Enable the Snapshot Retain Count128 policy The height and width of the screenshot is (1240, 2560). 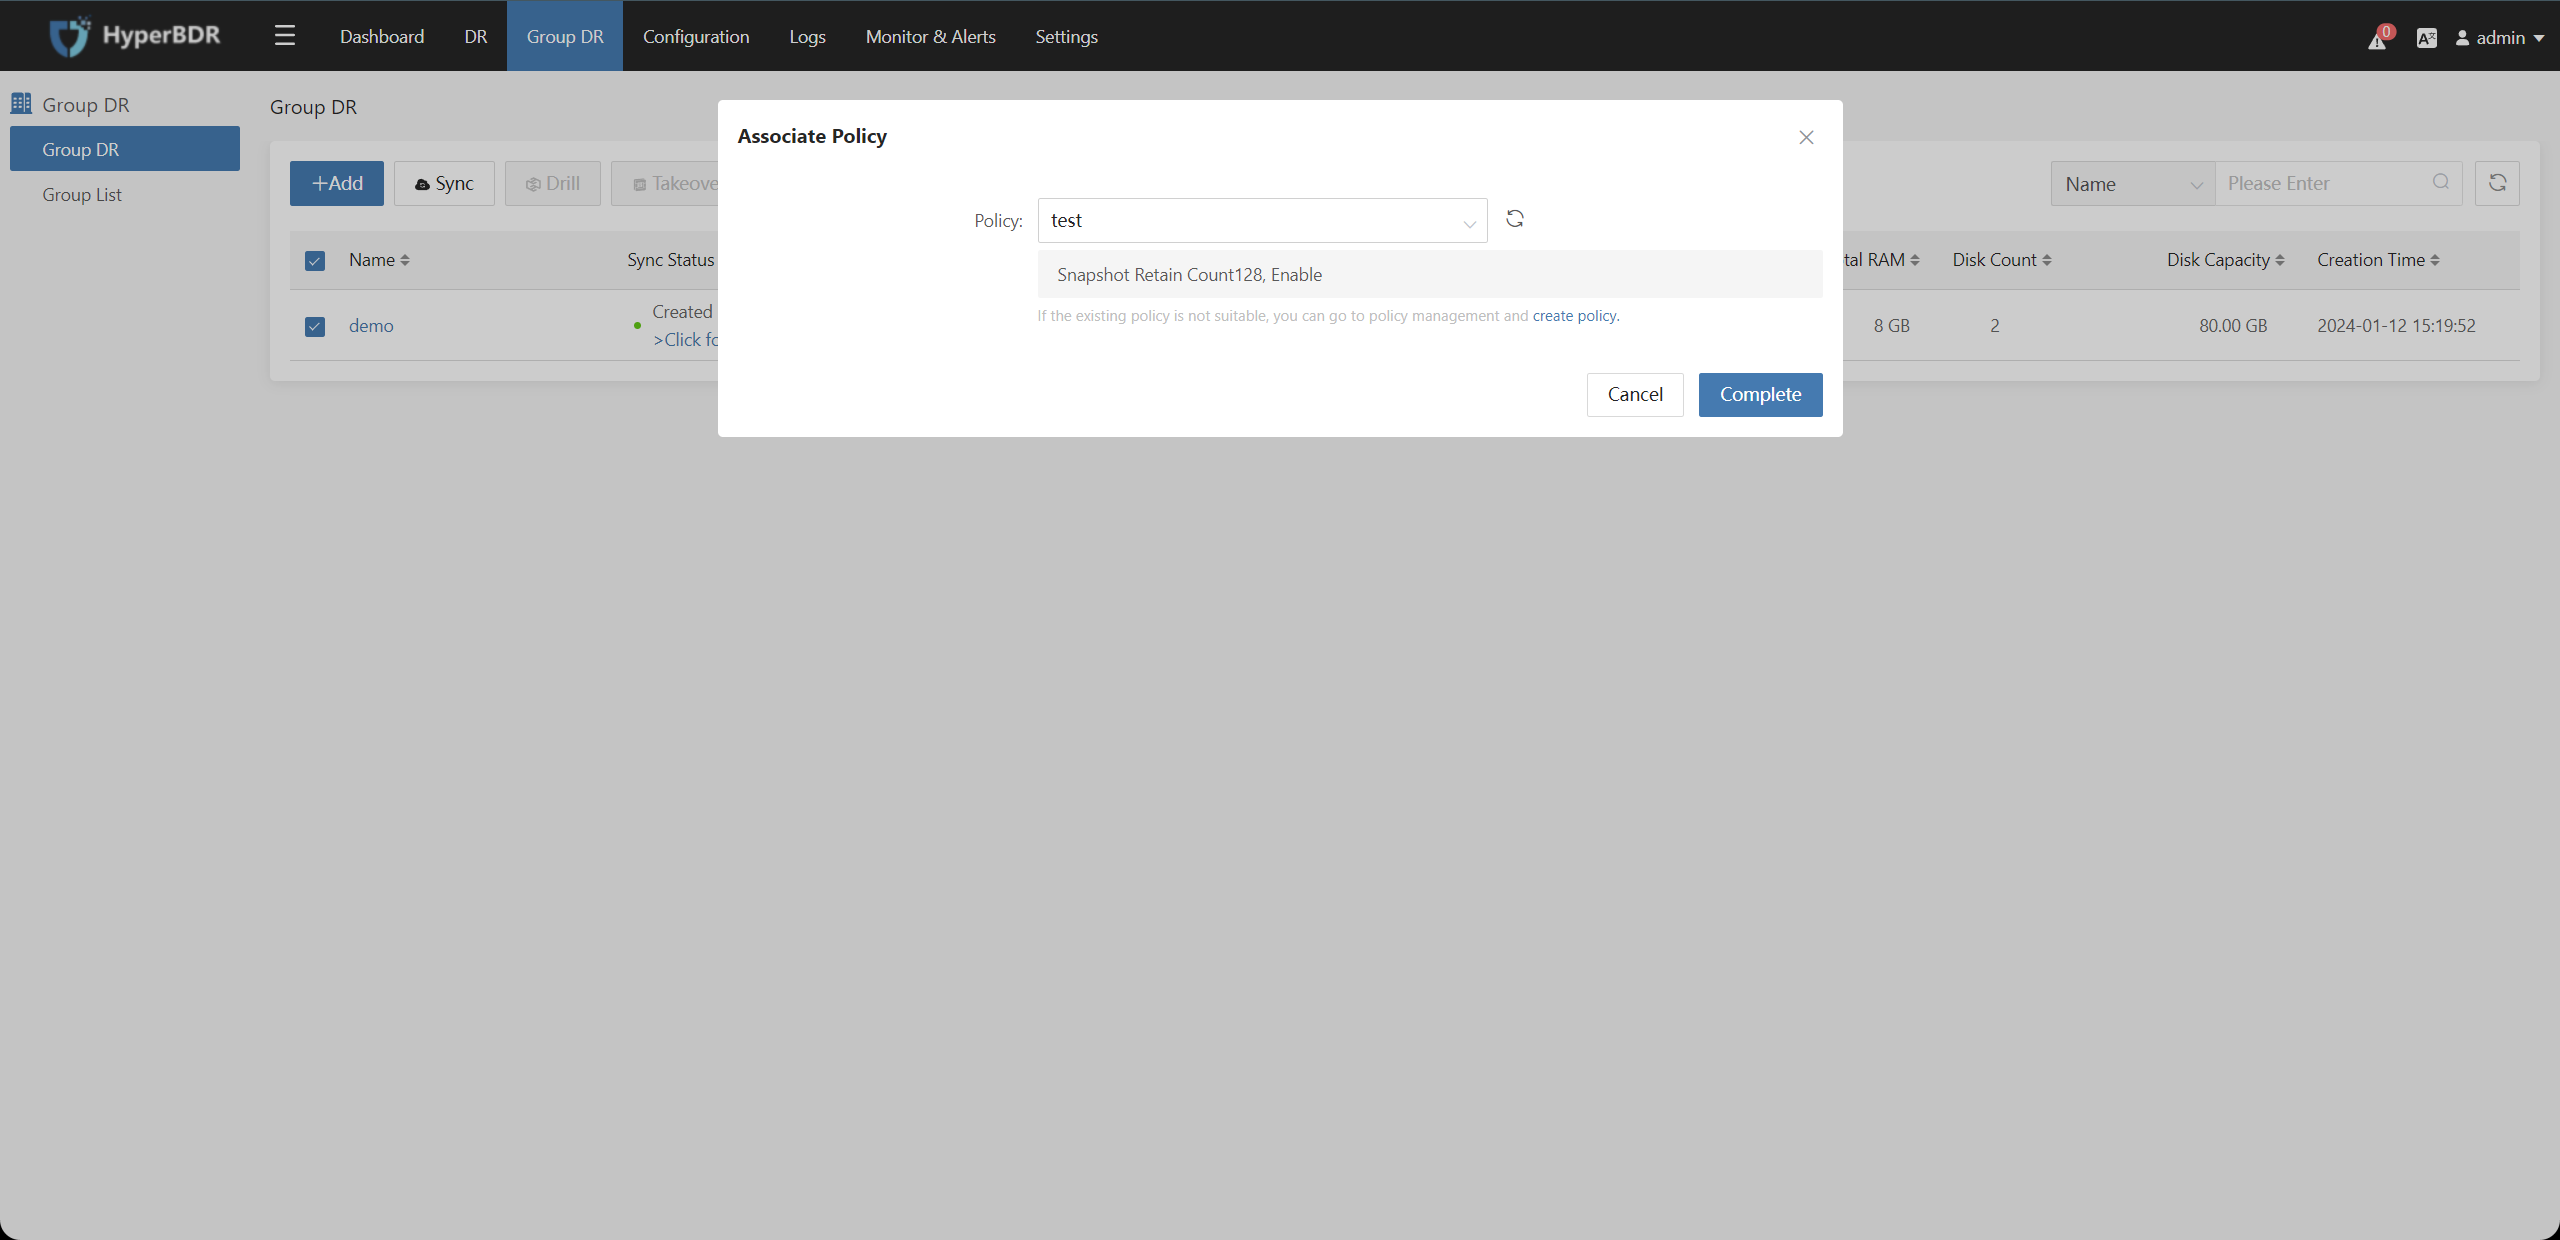pyautogui.click(x=1430, y=272)
